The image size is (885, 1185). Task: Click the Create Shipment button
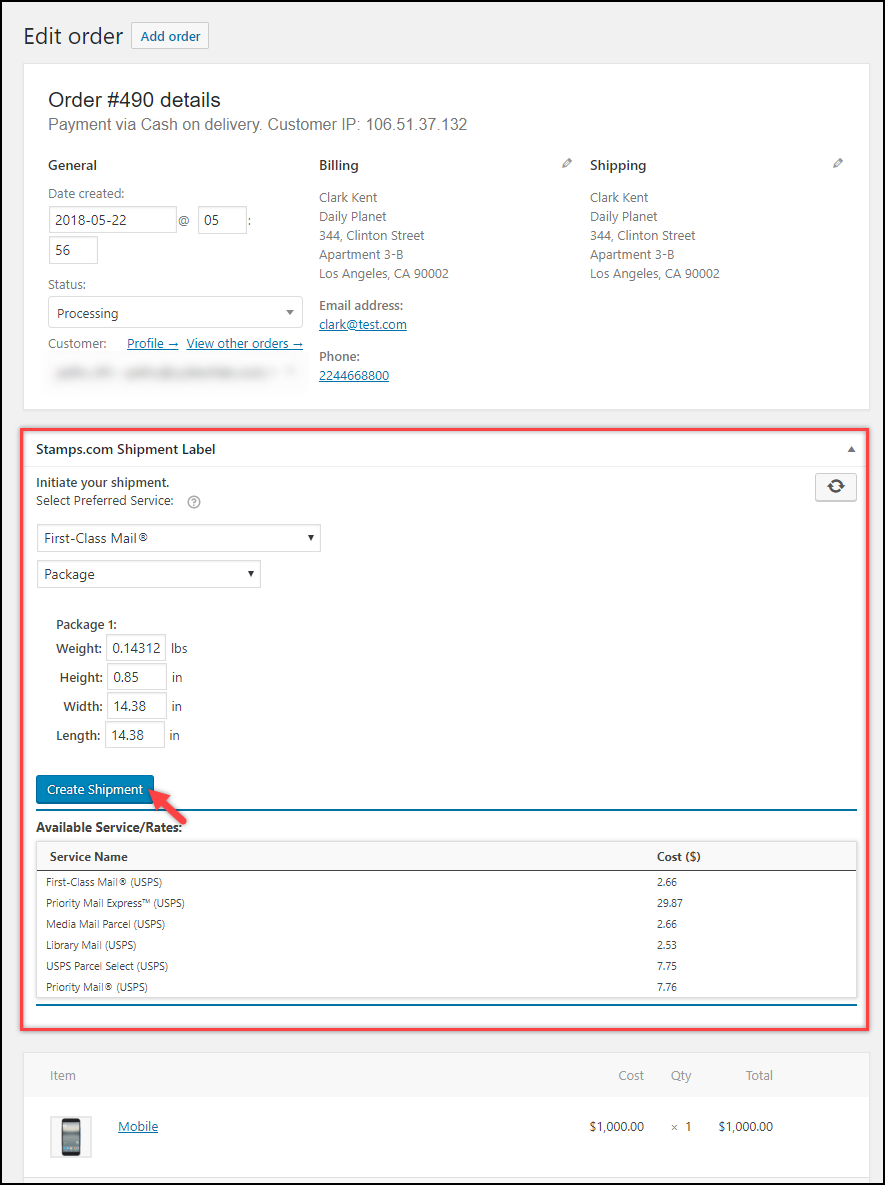(95, 790)
